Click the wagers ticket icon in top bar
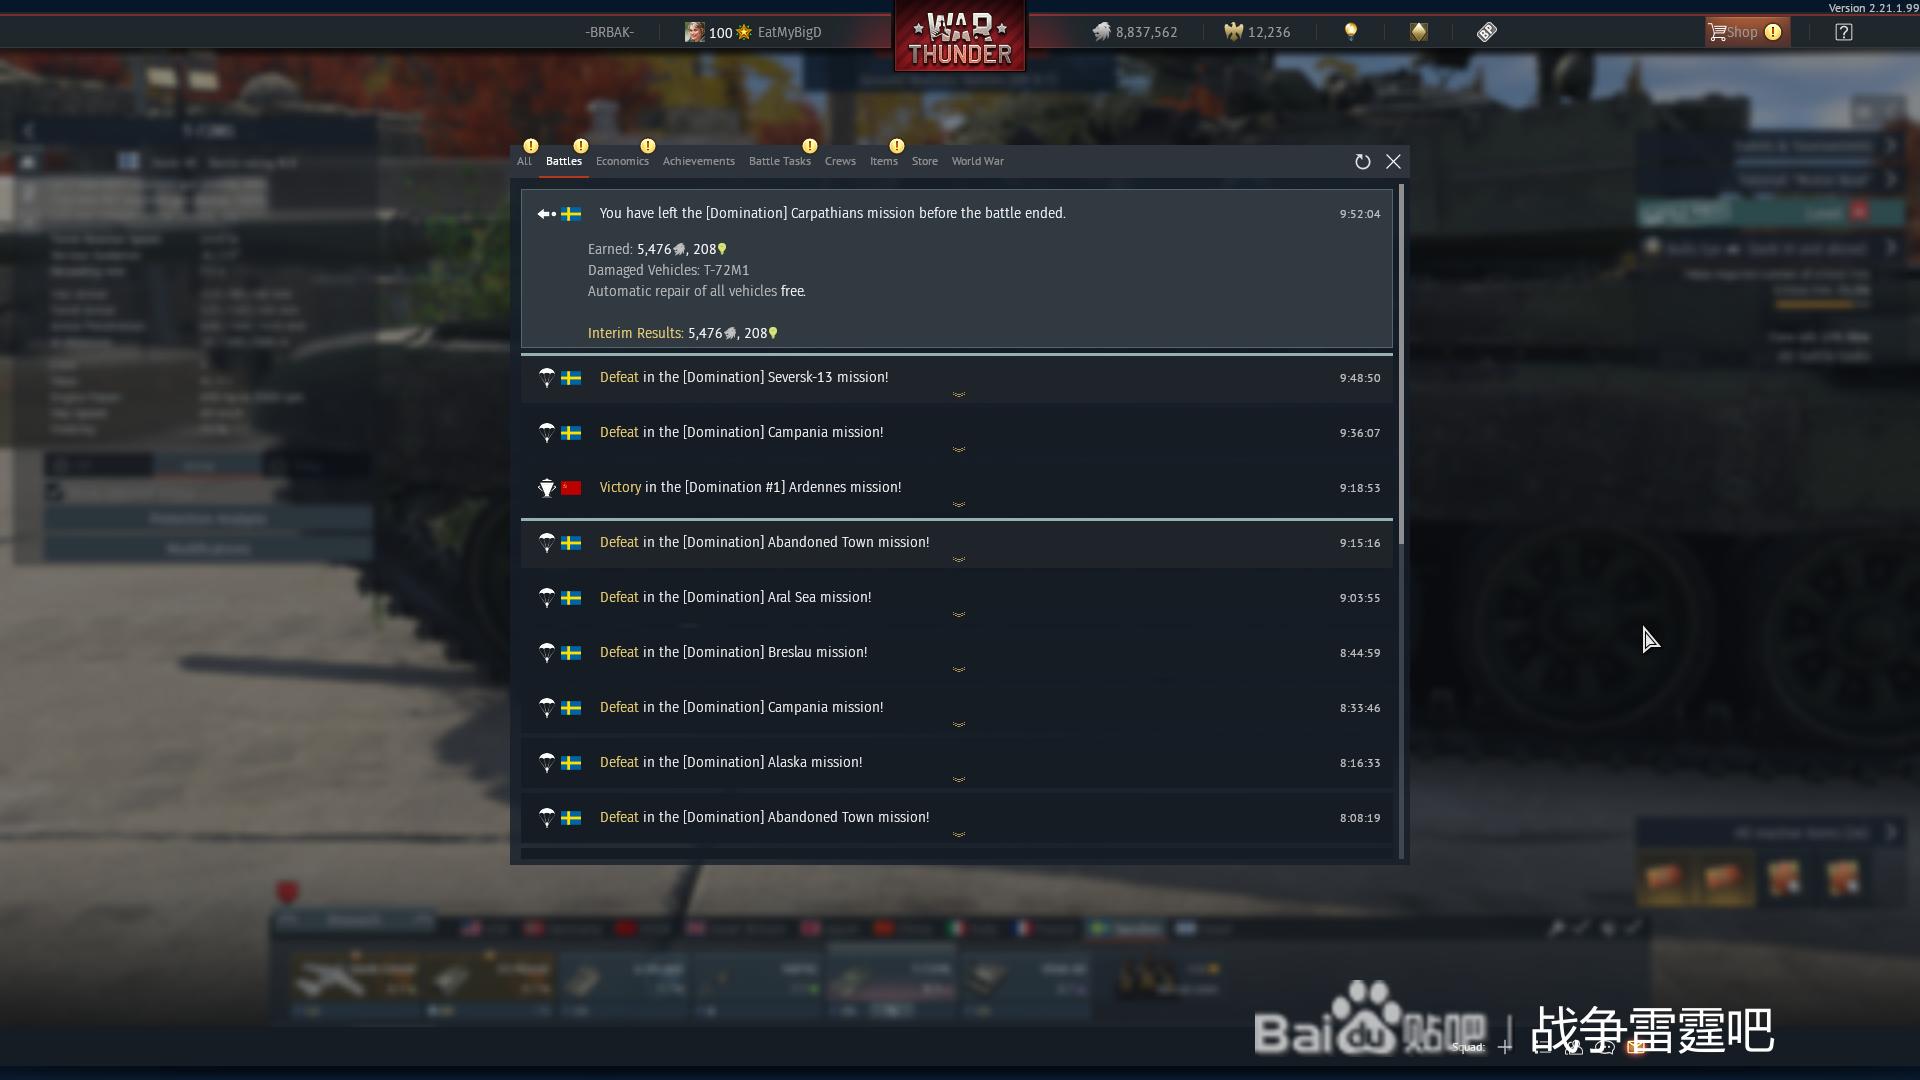The image size is (1920, 1080). [x=1487, y=32]
